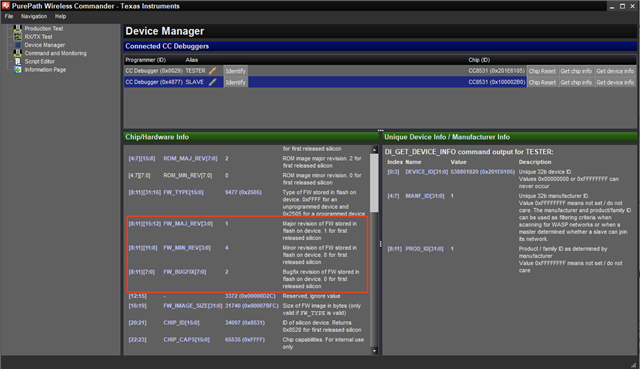Image resolution: width=640 pixels, height=369 pixels.
Task: Click value 31740 (0x00007BFC)
Action: [x=251, y=306]
